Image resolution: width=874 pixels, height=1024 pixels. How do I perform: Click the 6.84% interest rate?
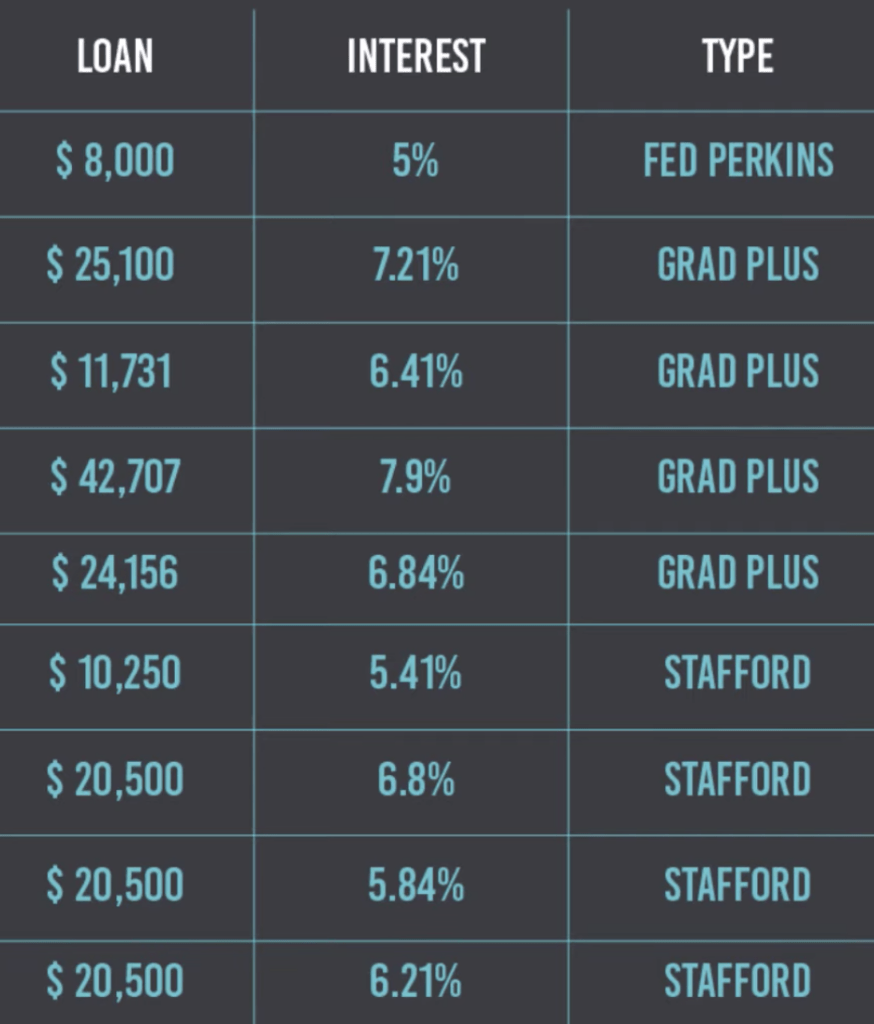tap(416, 573)
